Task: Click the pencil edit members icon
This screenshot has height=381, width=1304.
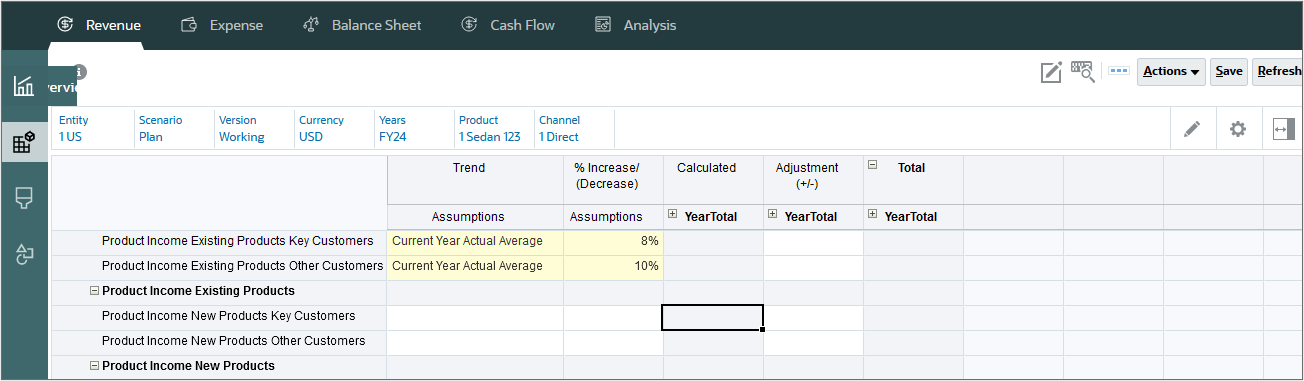Action: (x=1192, y=129)
